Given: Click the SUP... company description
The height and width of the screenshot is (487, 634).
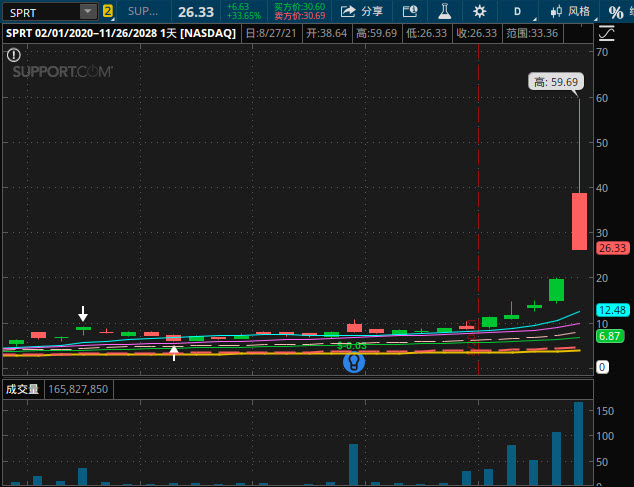Looking at the screenshot, I should [x=143, y=11].
